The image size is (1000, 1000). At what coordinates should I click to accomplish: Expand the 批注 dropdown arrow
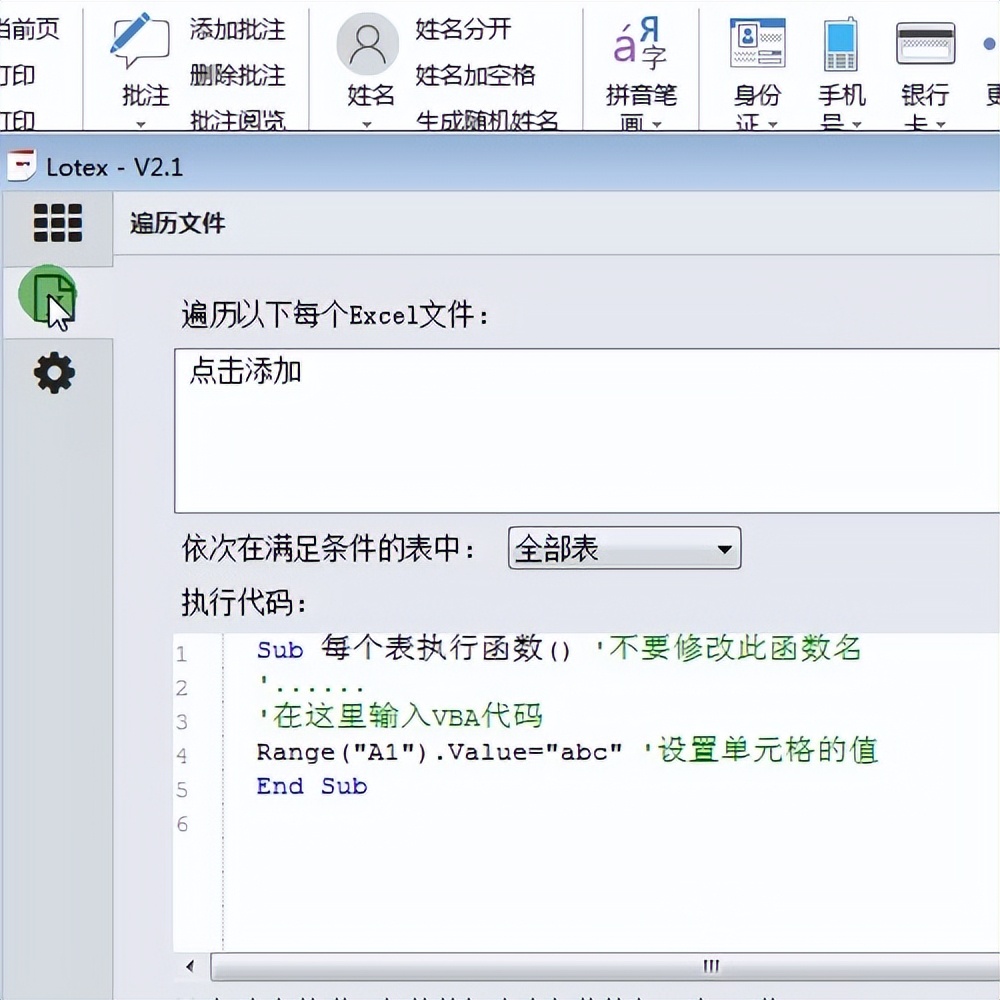click(x=141, y=124)
